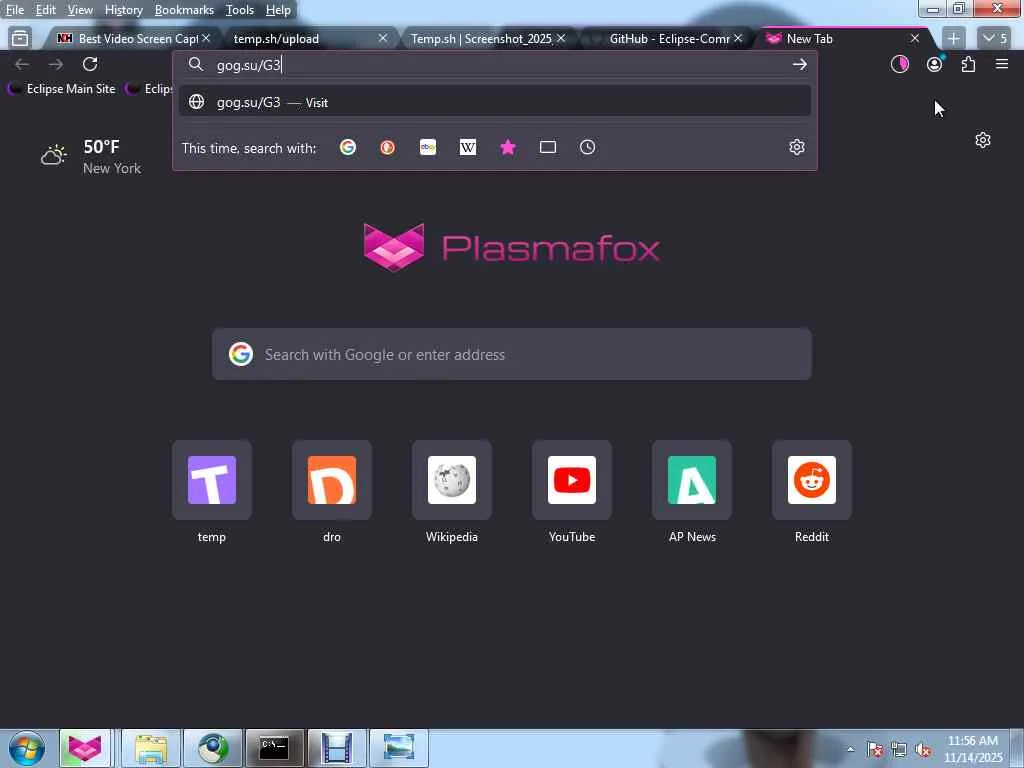
Task: Search bookmarks using the star icon
Action: coord(507,148)
